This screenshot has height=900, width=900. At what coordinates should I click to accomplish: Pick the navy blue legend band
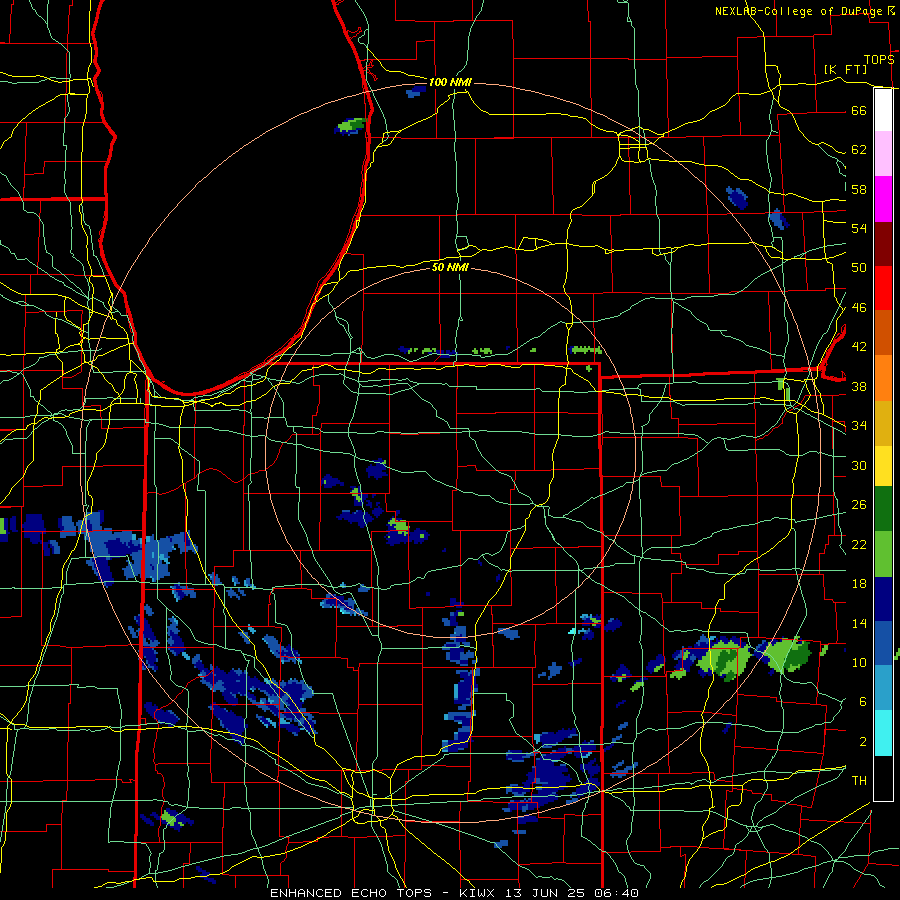(883, 599)
